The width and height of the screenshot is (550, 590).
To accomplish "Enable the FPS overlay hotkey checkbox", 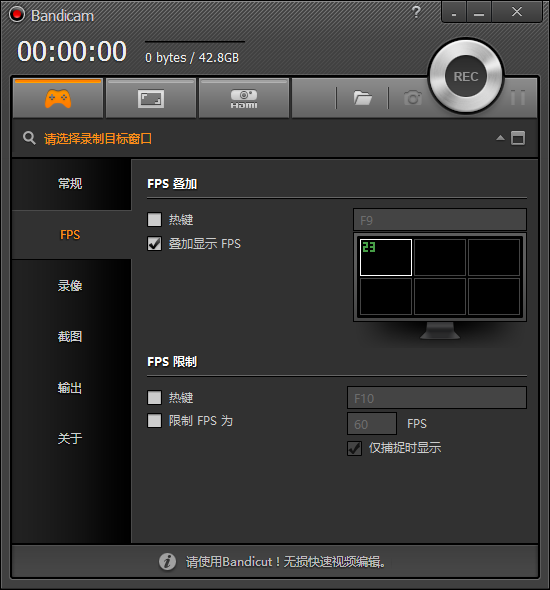I will coord(154,219).
